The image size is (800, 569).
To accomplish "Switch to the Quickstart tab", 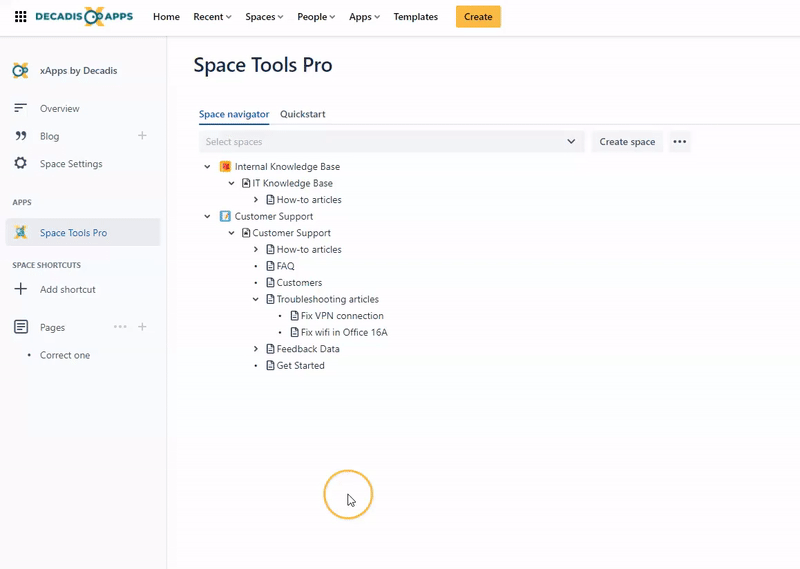I will tap(303, 114).
